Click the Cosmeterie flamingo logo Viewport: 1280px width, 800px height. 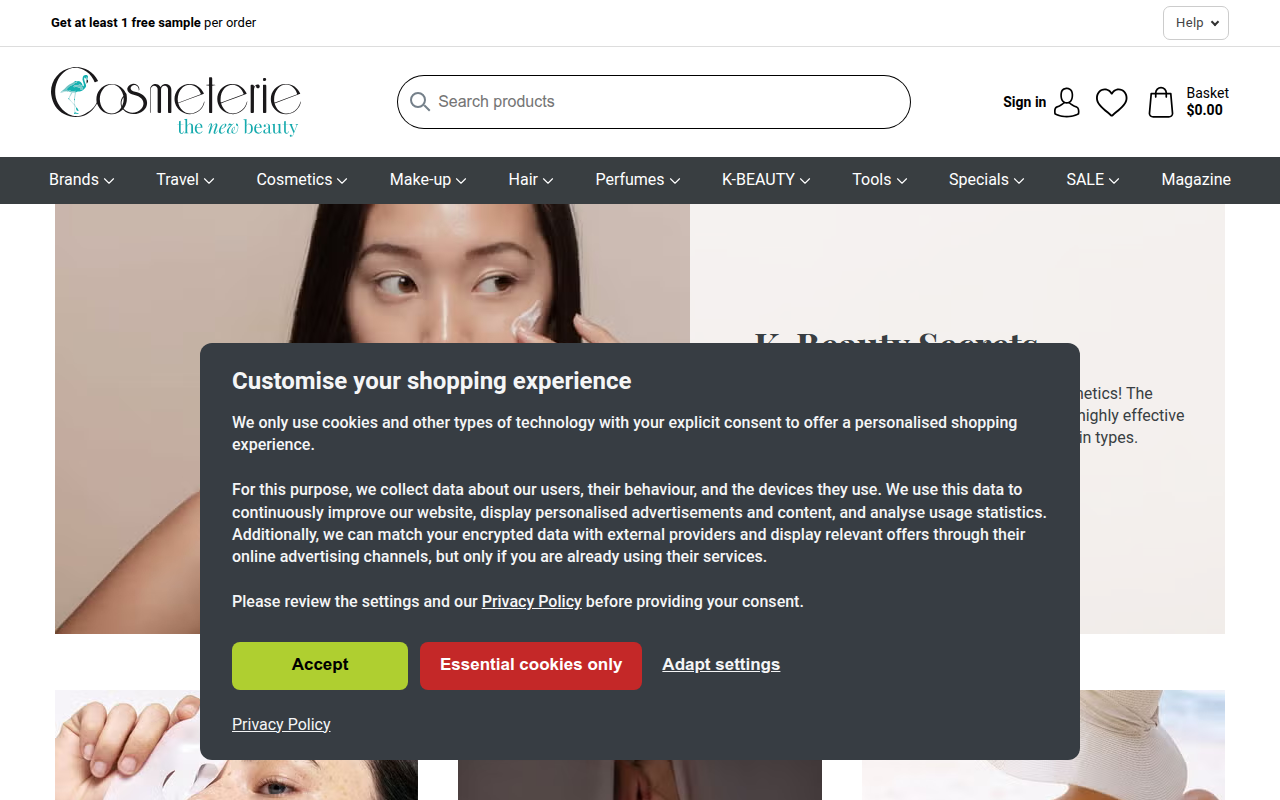coord(176,101)
